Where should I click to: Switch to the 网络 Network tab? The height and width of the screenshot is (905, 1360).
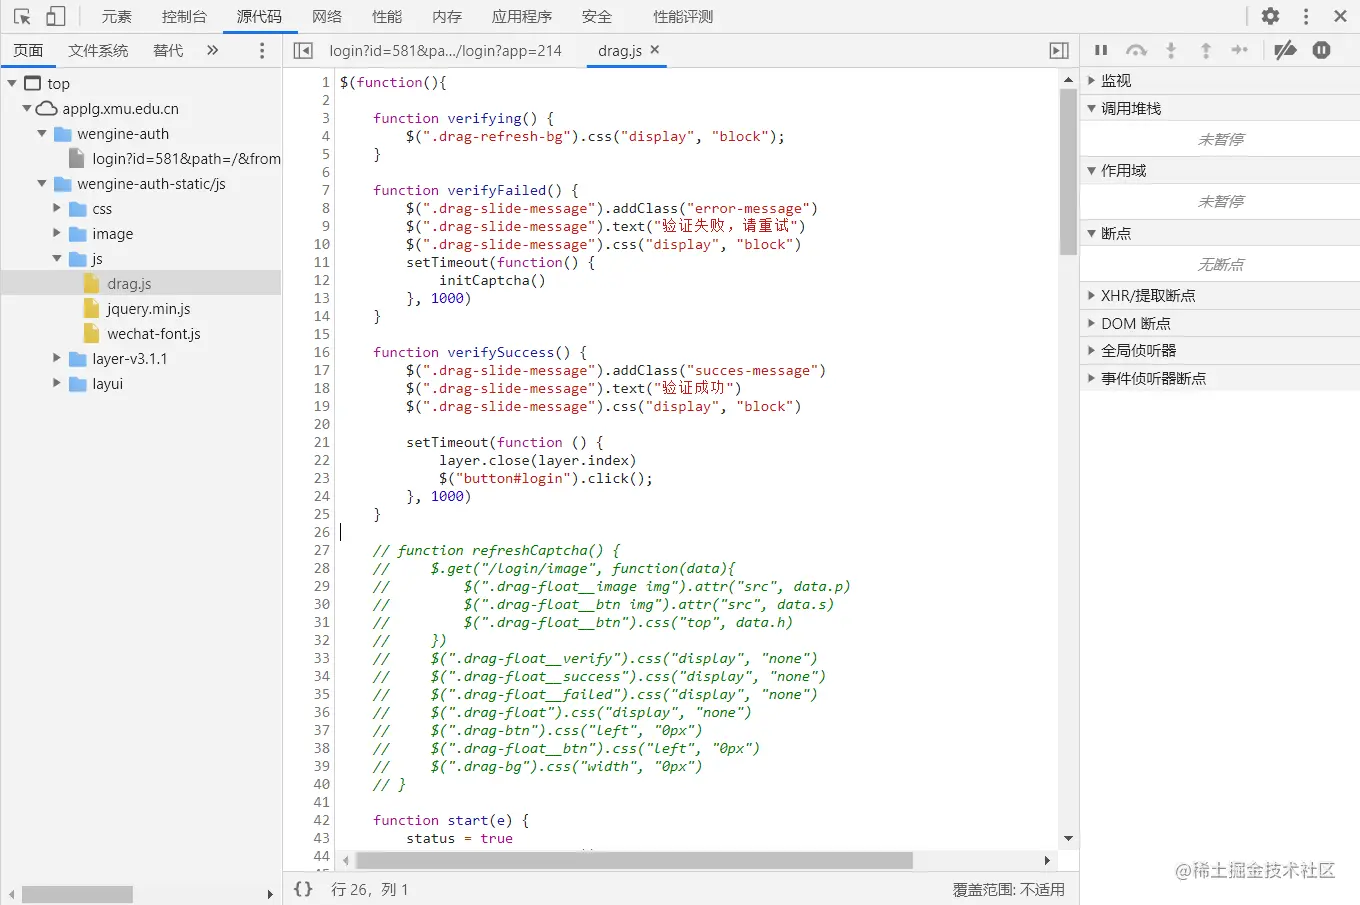(x=327, y=17)
